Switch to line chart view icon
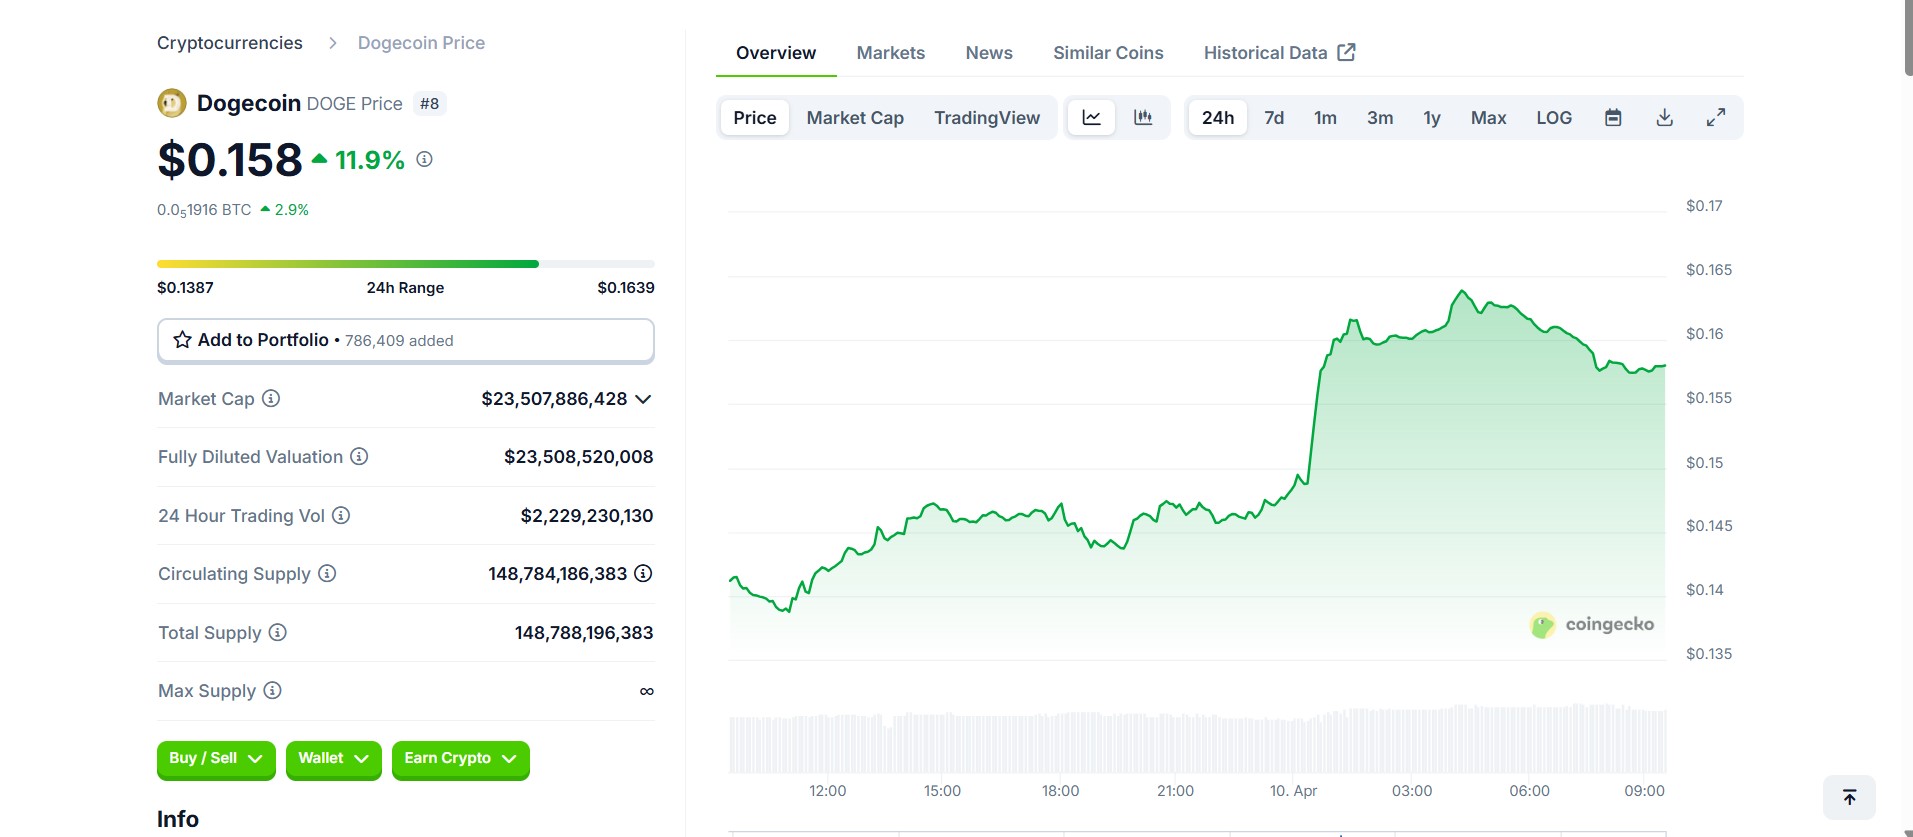Screen dimensions: 1913x837 [x=1092, y=118]
